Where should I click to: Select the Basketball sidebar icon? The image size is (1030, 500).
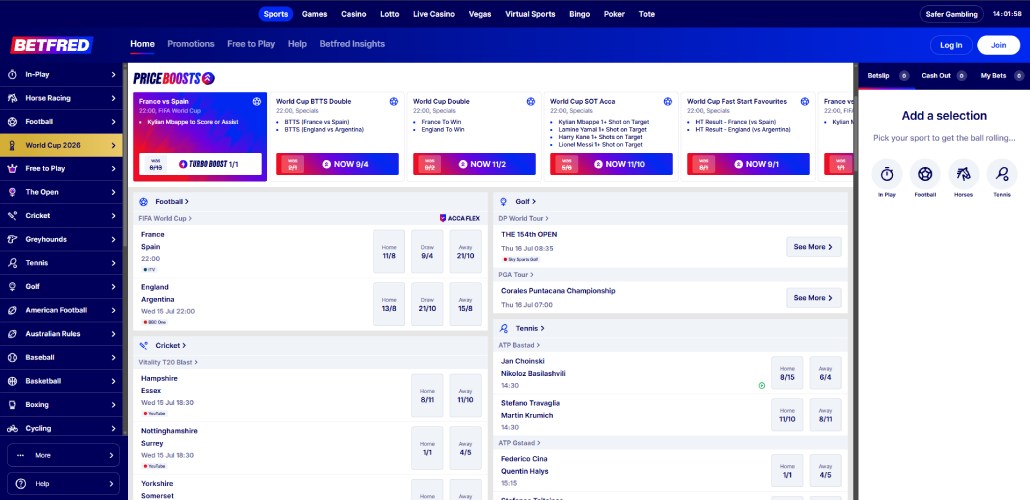[x=12, y=381]
